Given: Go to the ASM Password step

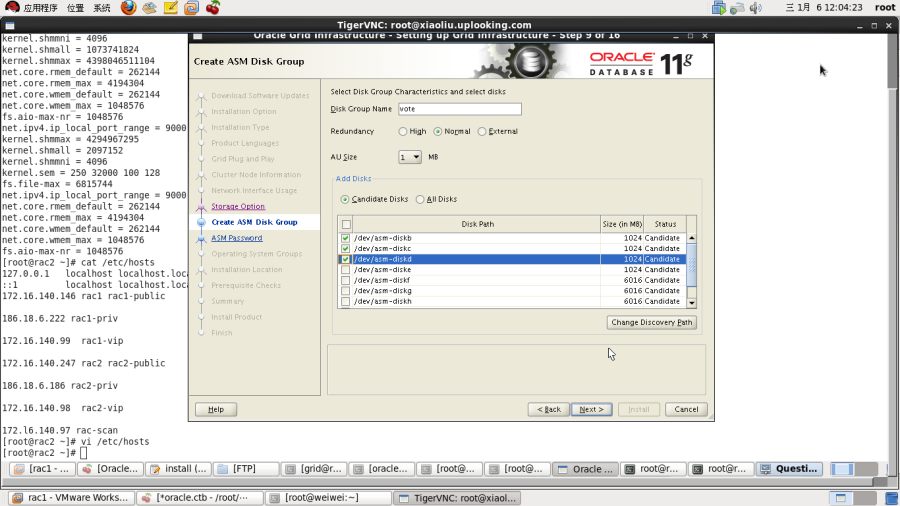Looking at the screenshot, I should click(x=236, y=238).
